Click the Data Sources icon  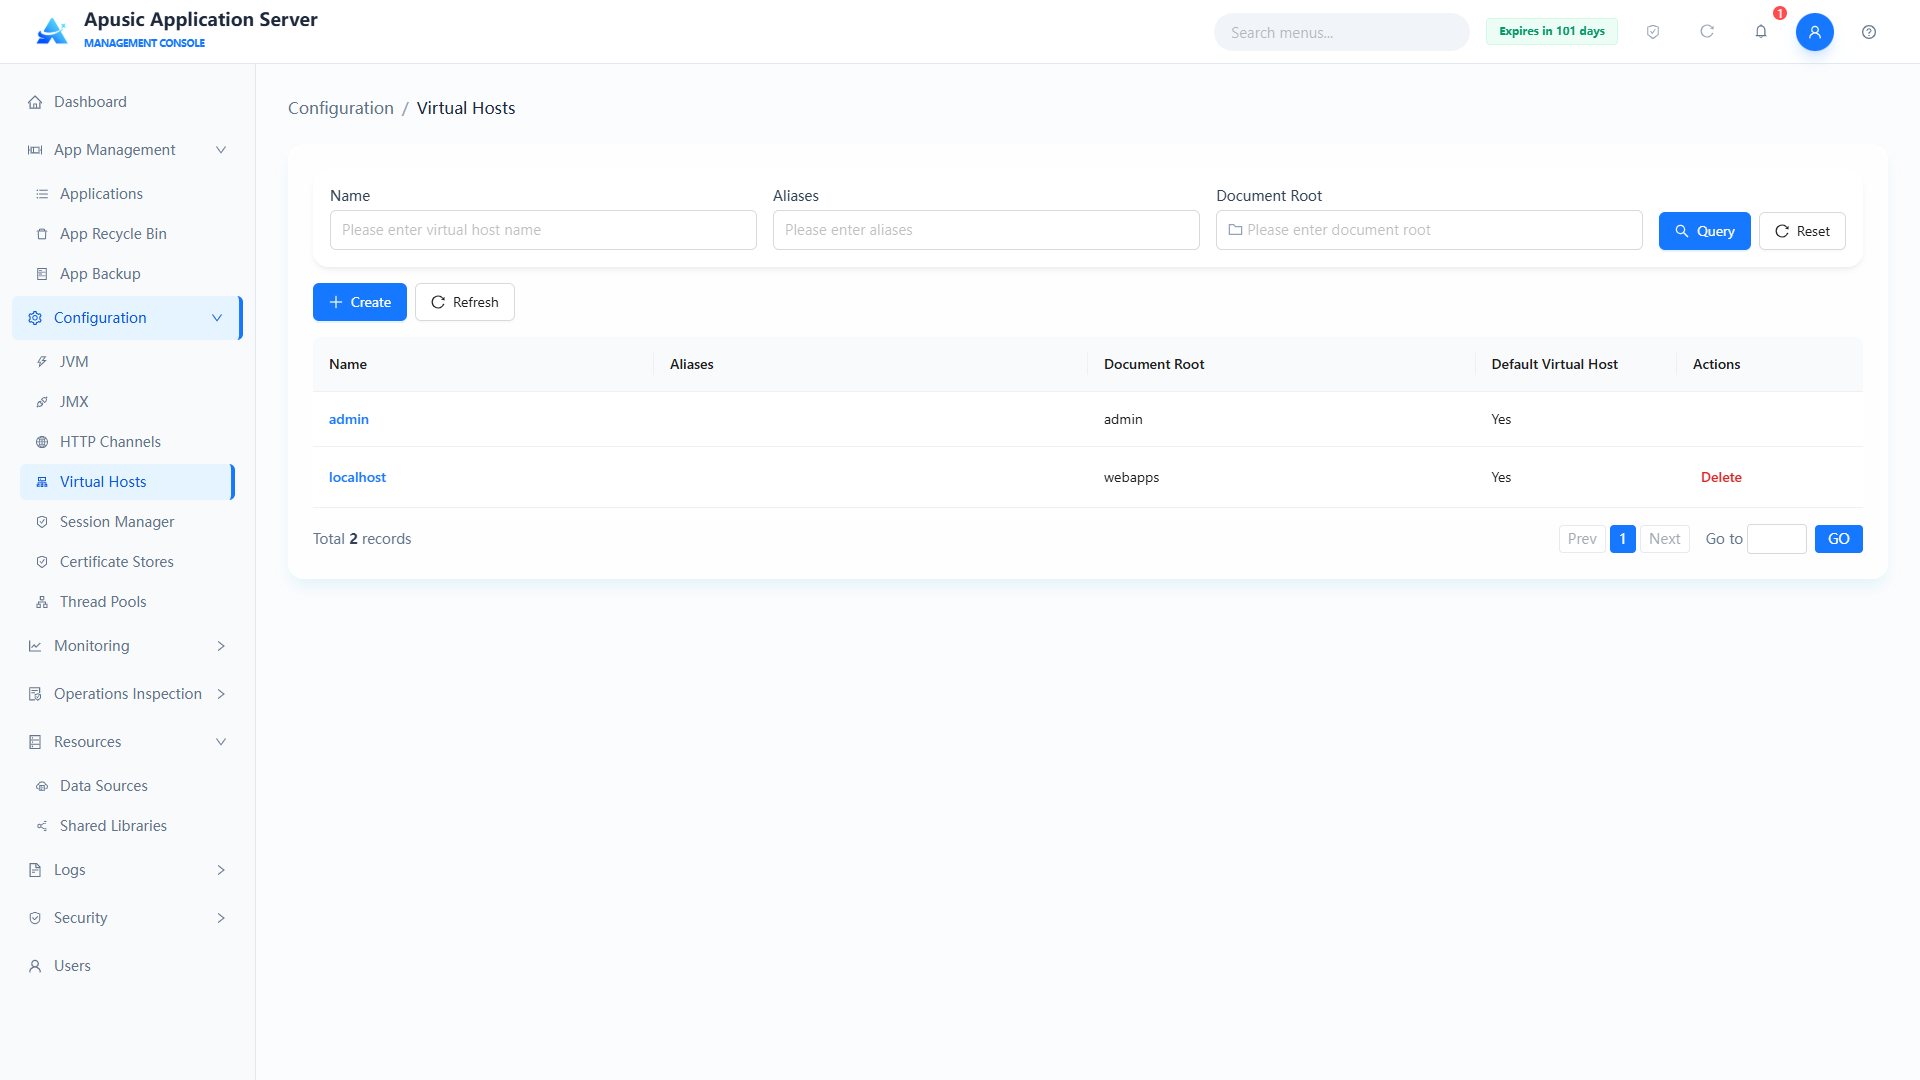pyautogui.click(x=42, y=786)
